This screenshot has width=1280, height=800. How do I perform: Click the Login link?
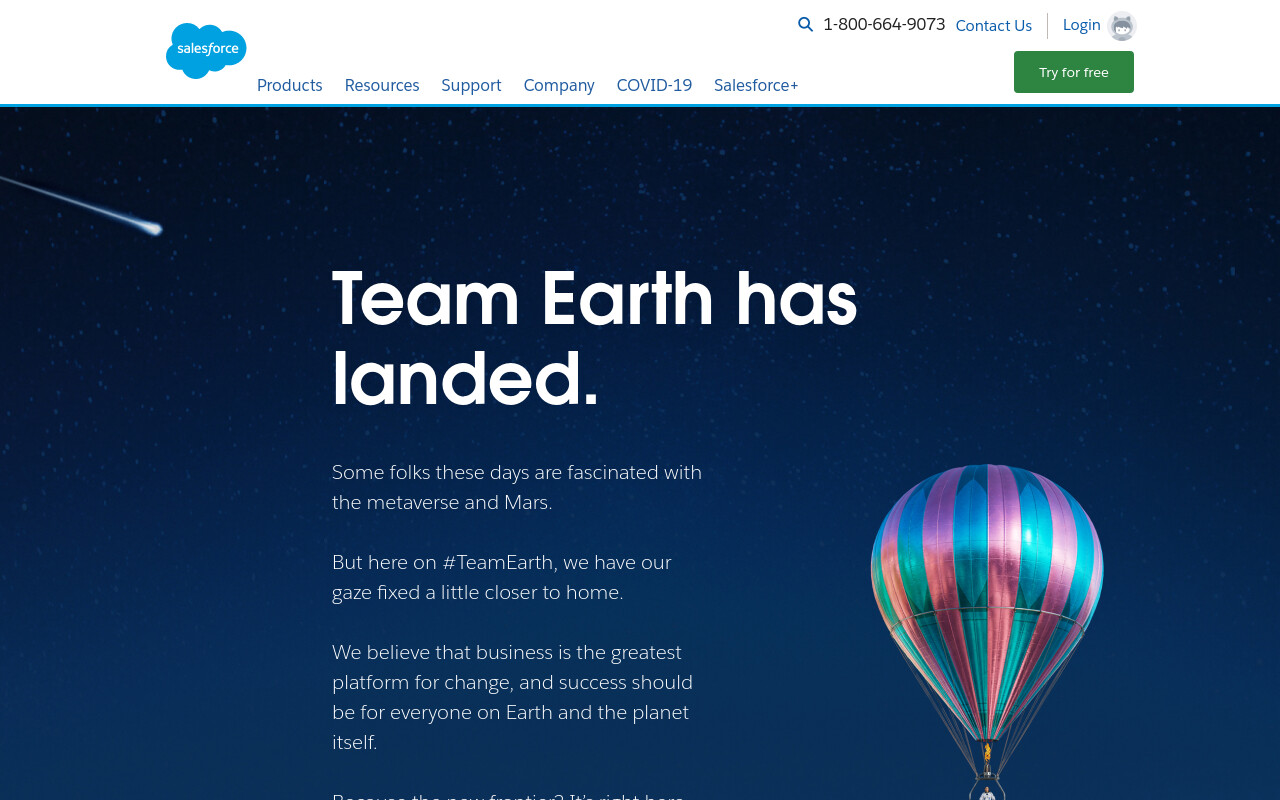pos(1082,25)
